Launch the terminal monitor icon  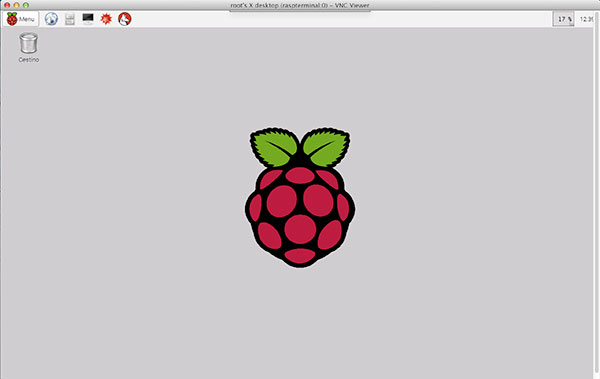click(x=88, y=18)
